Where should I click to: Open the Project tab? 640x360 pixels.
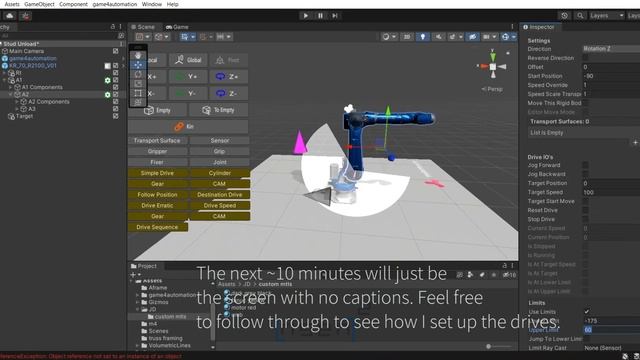144,266
